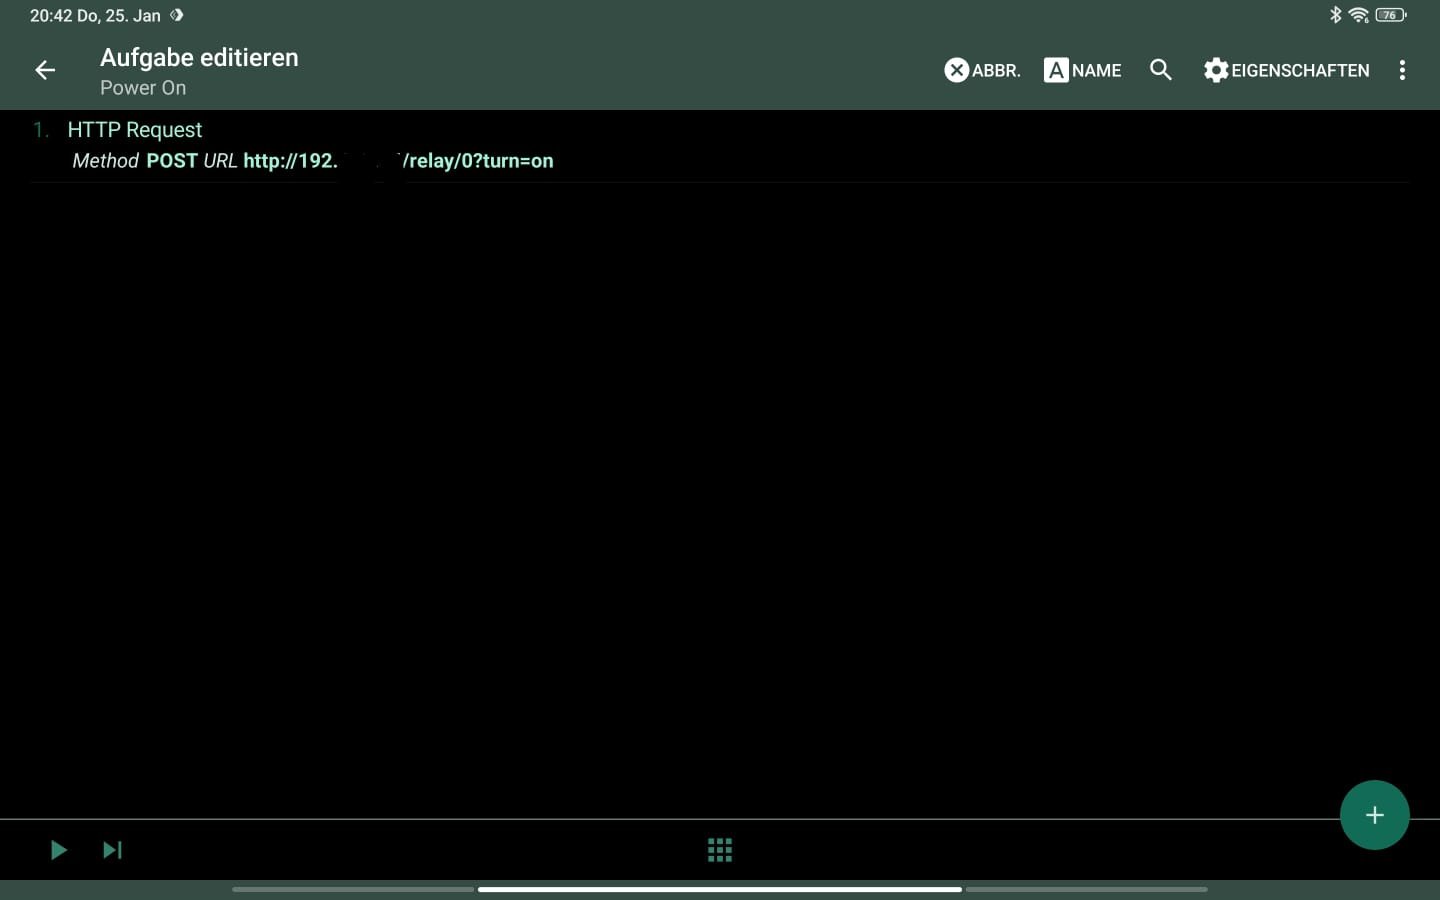This screenshot has width=1440, height=900.
Task: Click the Aufgabe editieren title
Action: [199, 58]
